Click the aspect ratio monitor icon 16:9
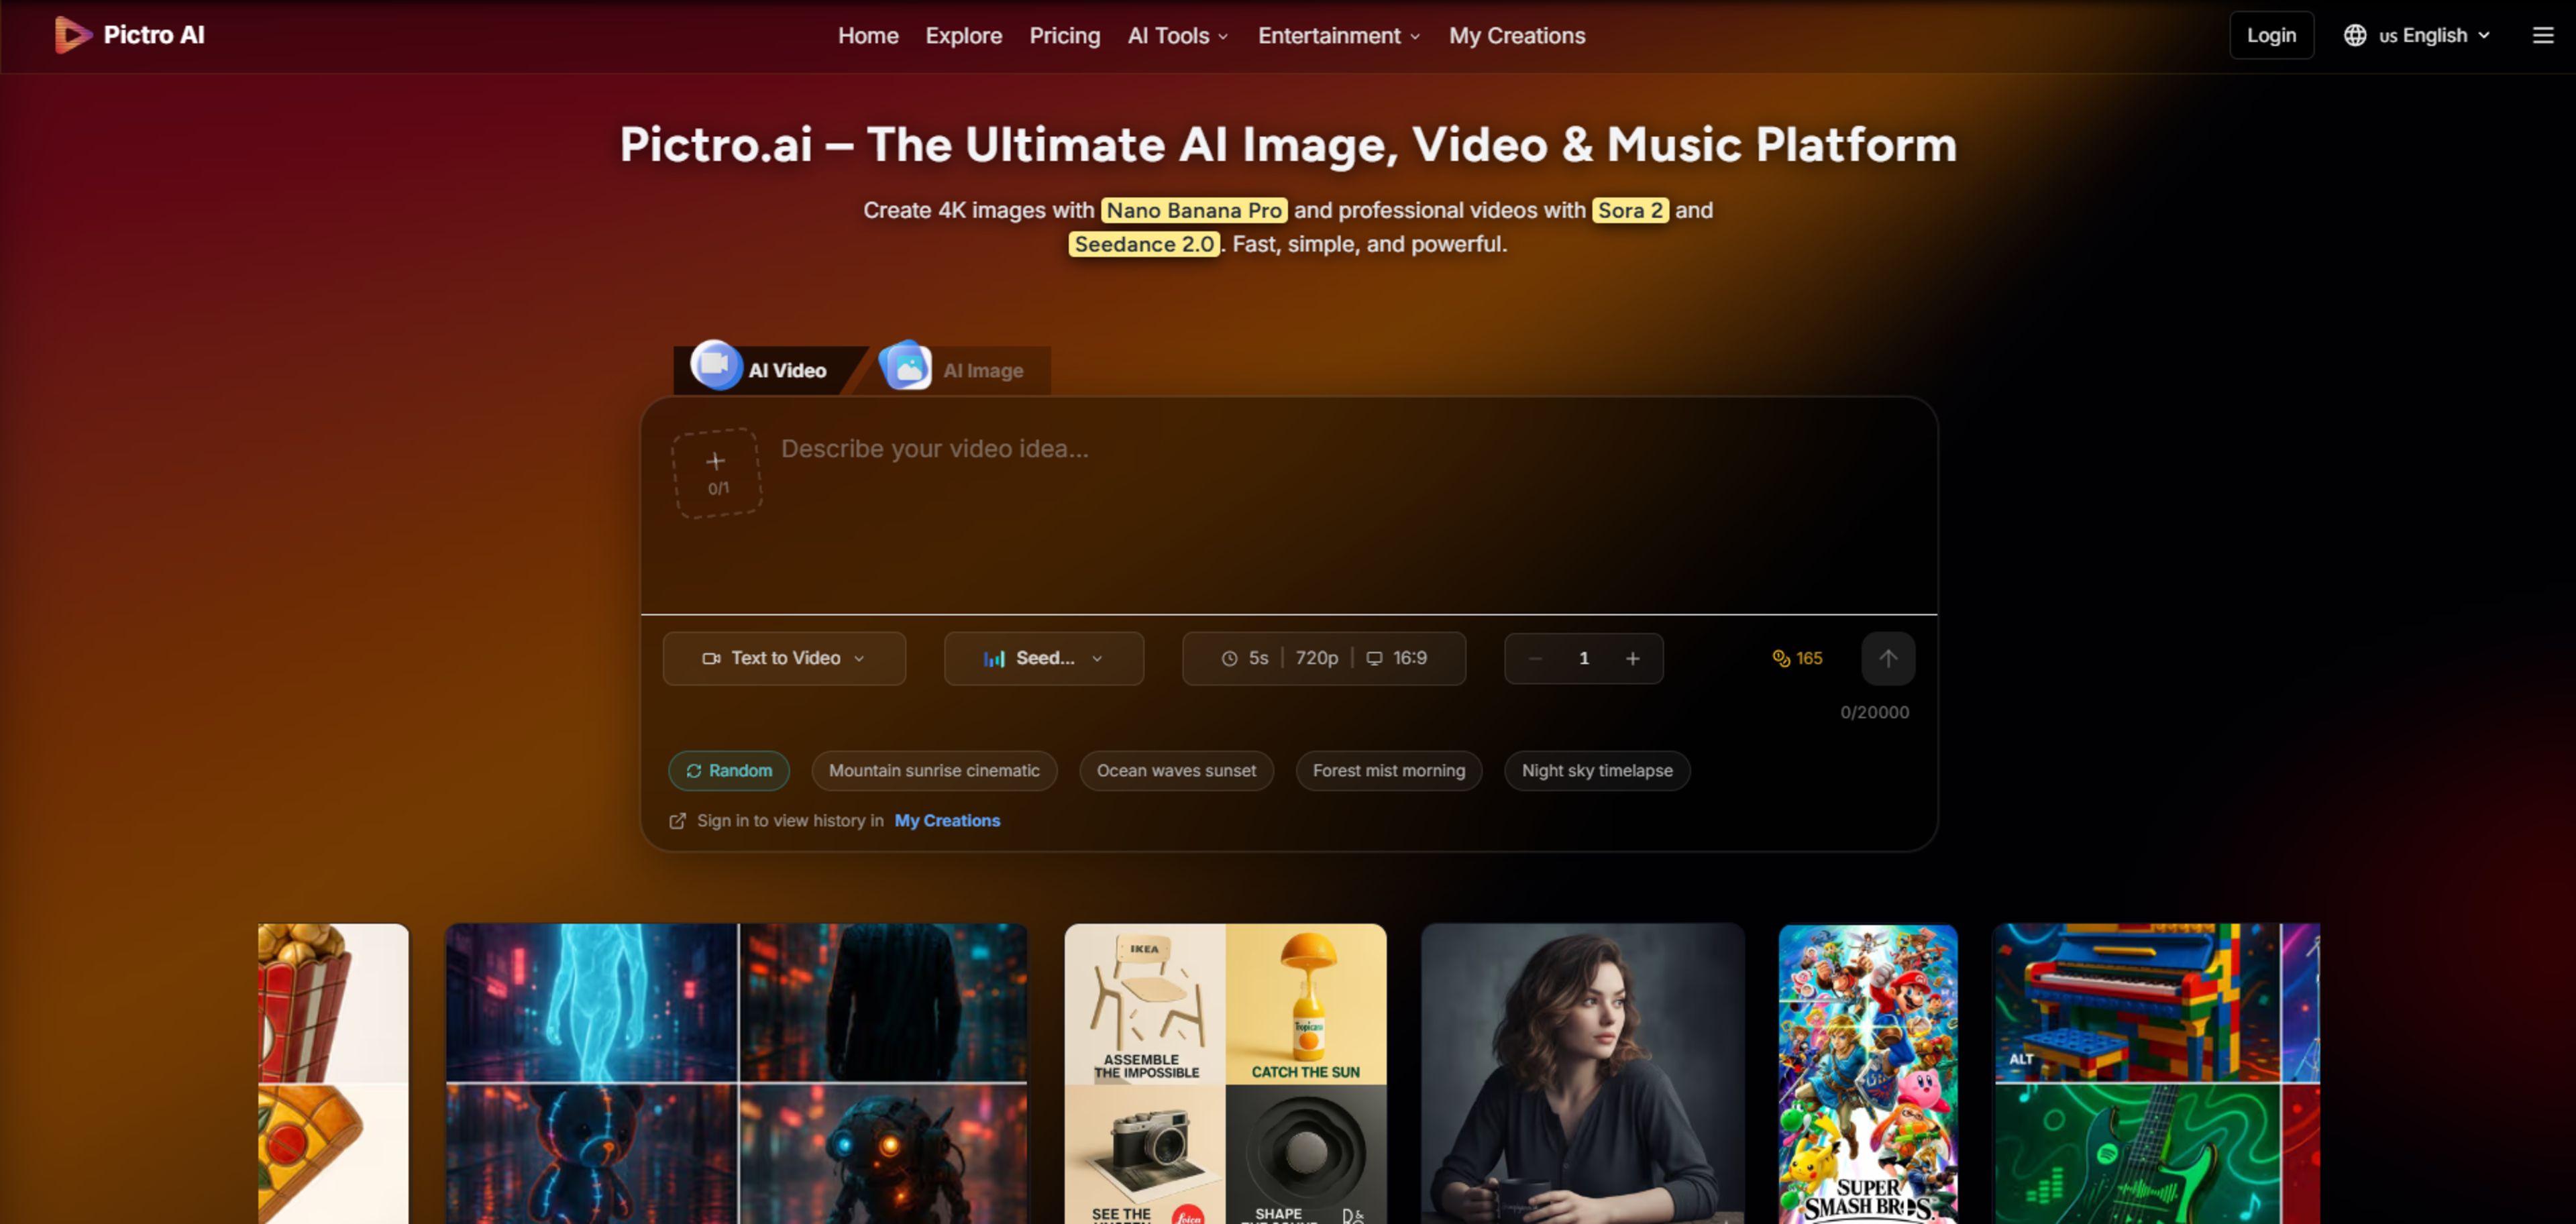 coord(1374,659)
